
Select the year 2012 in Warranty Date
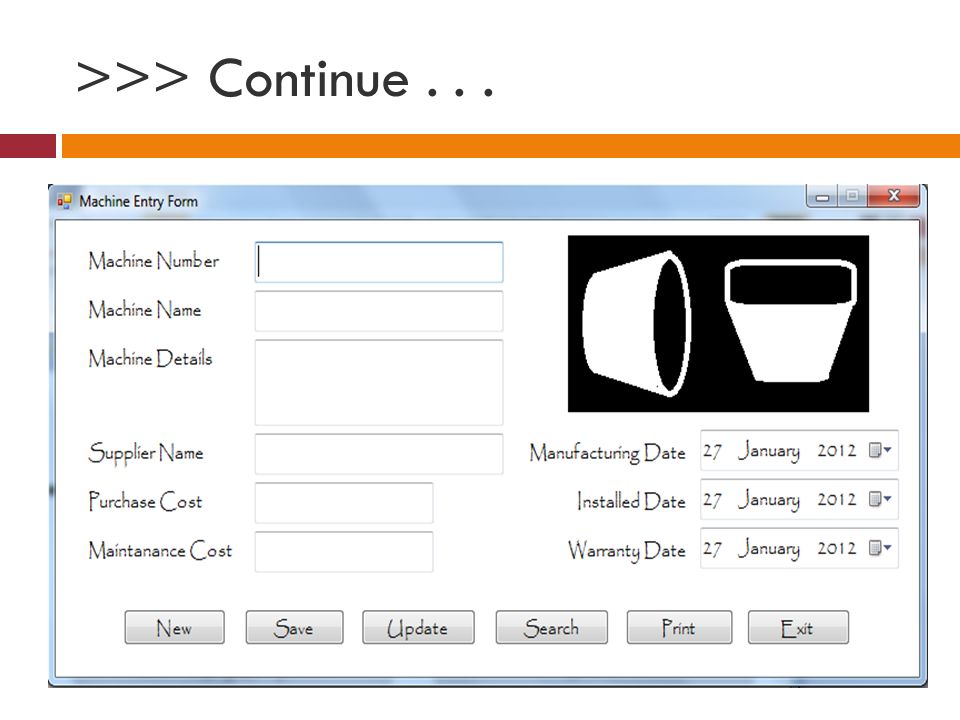836,548
